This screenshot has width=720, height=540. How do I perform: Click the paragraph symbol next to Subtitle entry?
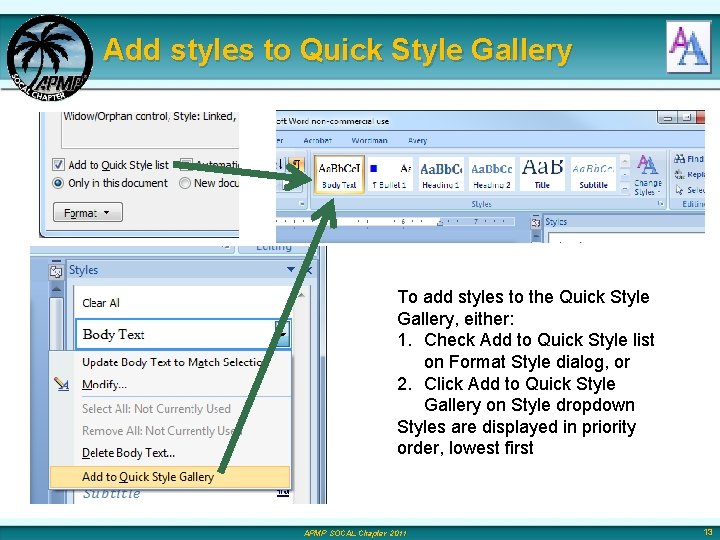coord(283,492)
